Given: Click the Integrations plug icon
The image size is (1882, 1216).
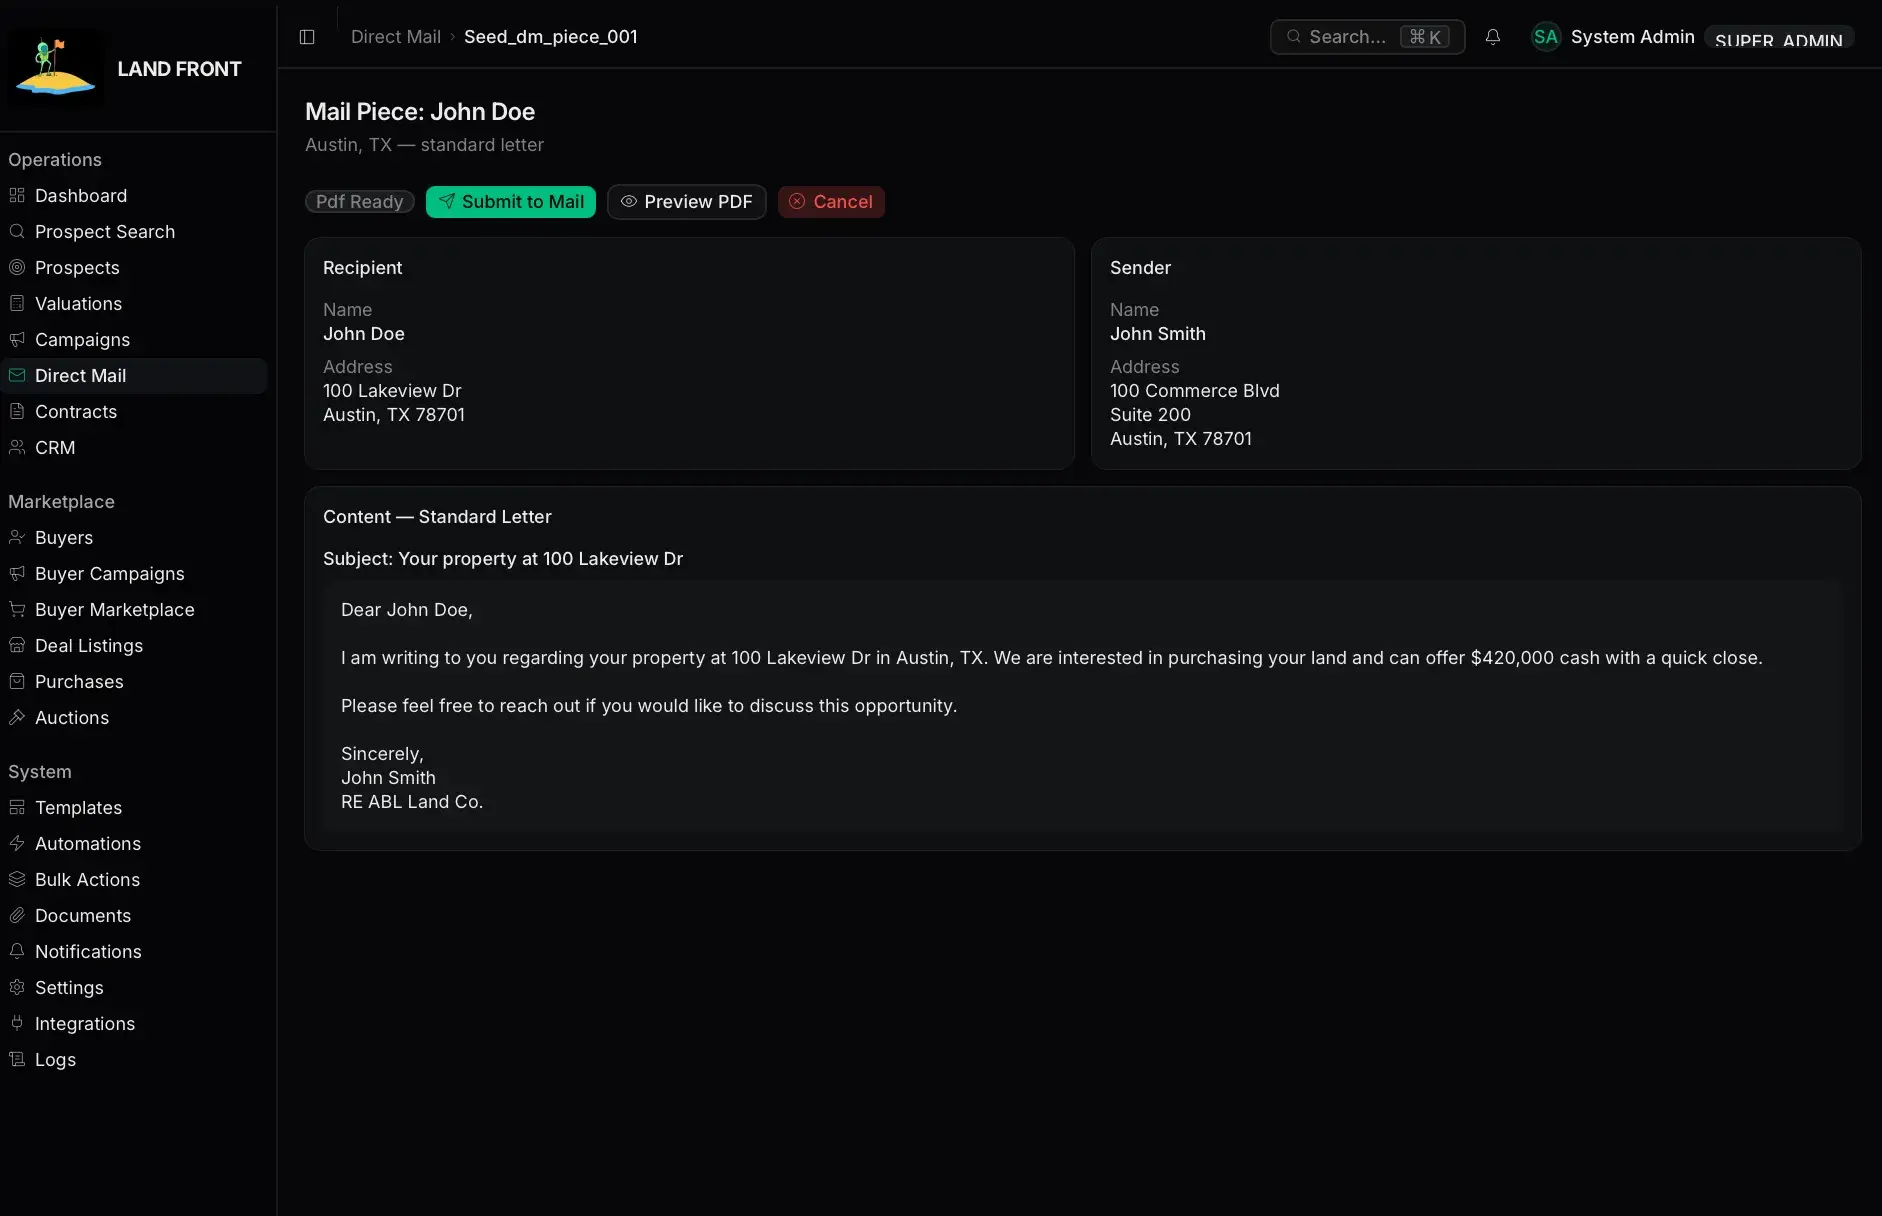Looking at the screenshot, I should tap(17, 1023).
